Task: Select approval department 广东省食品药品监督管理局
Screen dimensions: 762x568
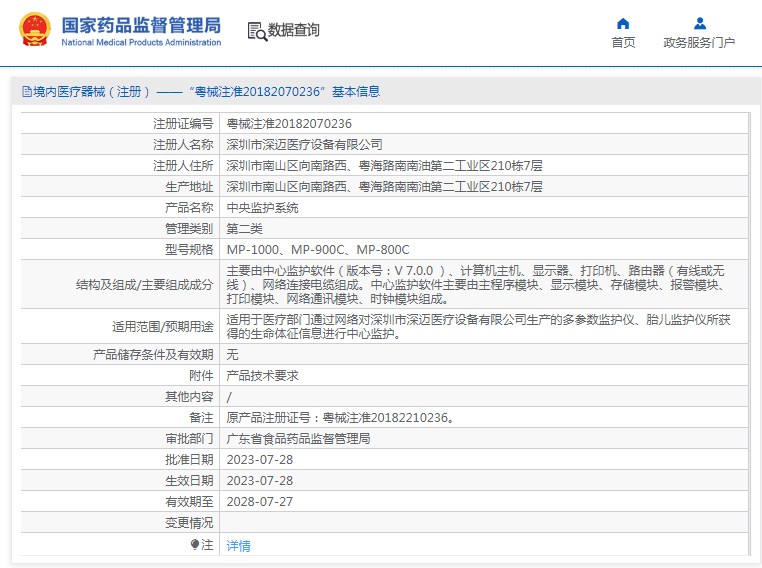Action: click(x=298, y=439)
